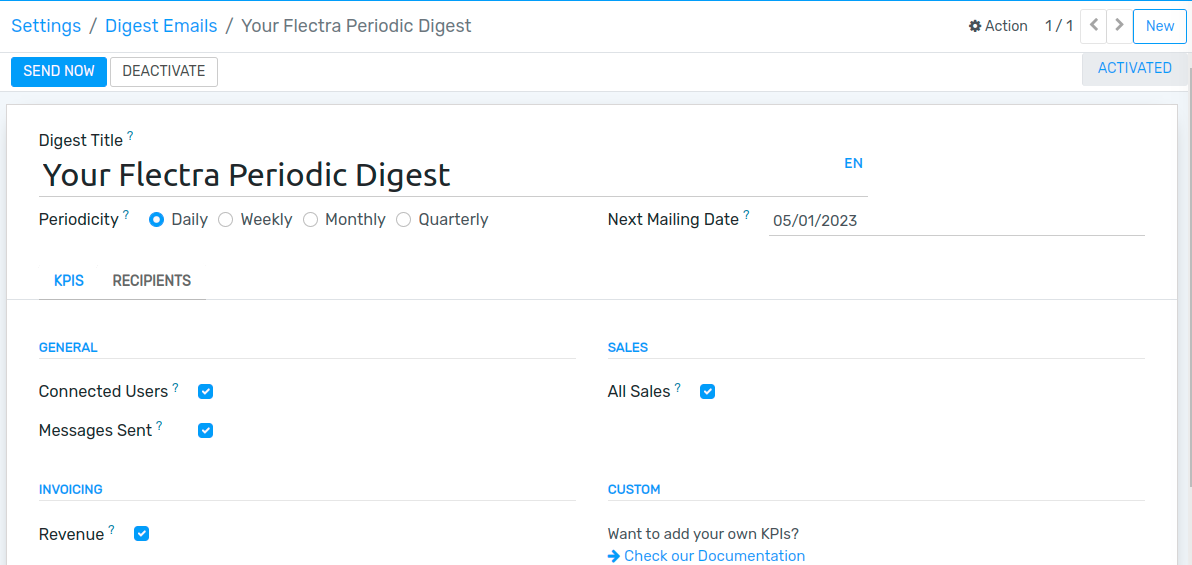Uncheck the Messages Sent checkbox
1192x565 pixels.
[205, 430]
